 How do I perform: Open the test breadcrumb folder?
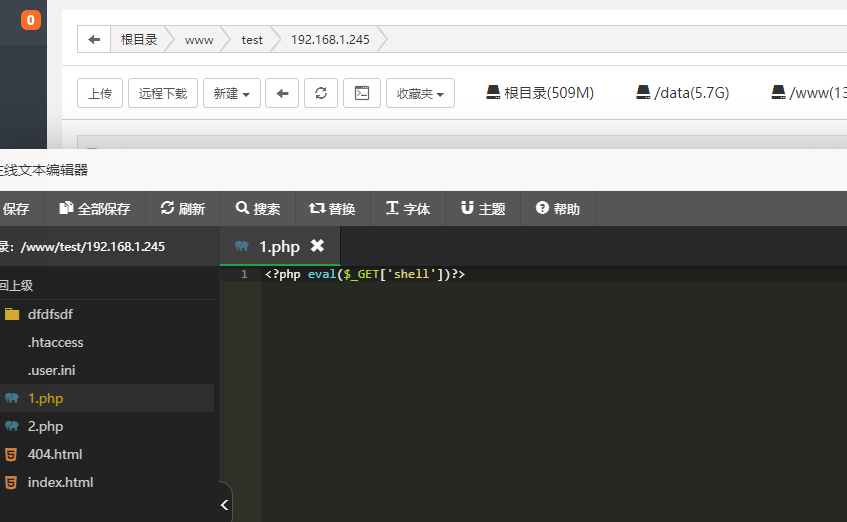point(252,39)
